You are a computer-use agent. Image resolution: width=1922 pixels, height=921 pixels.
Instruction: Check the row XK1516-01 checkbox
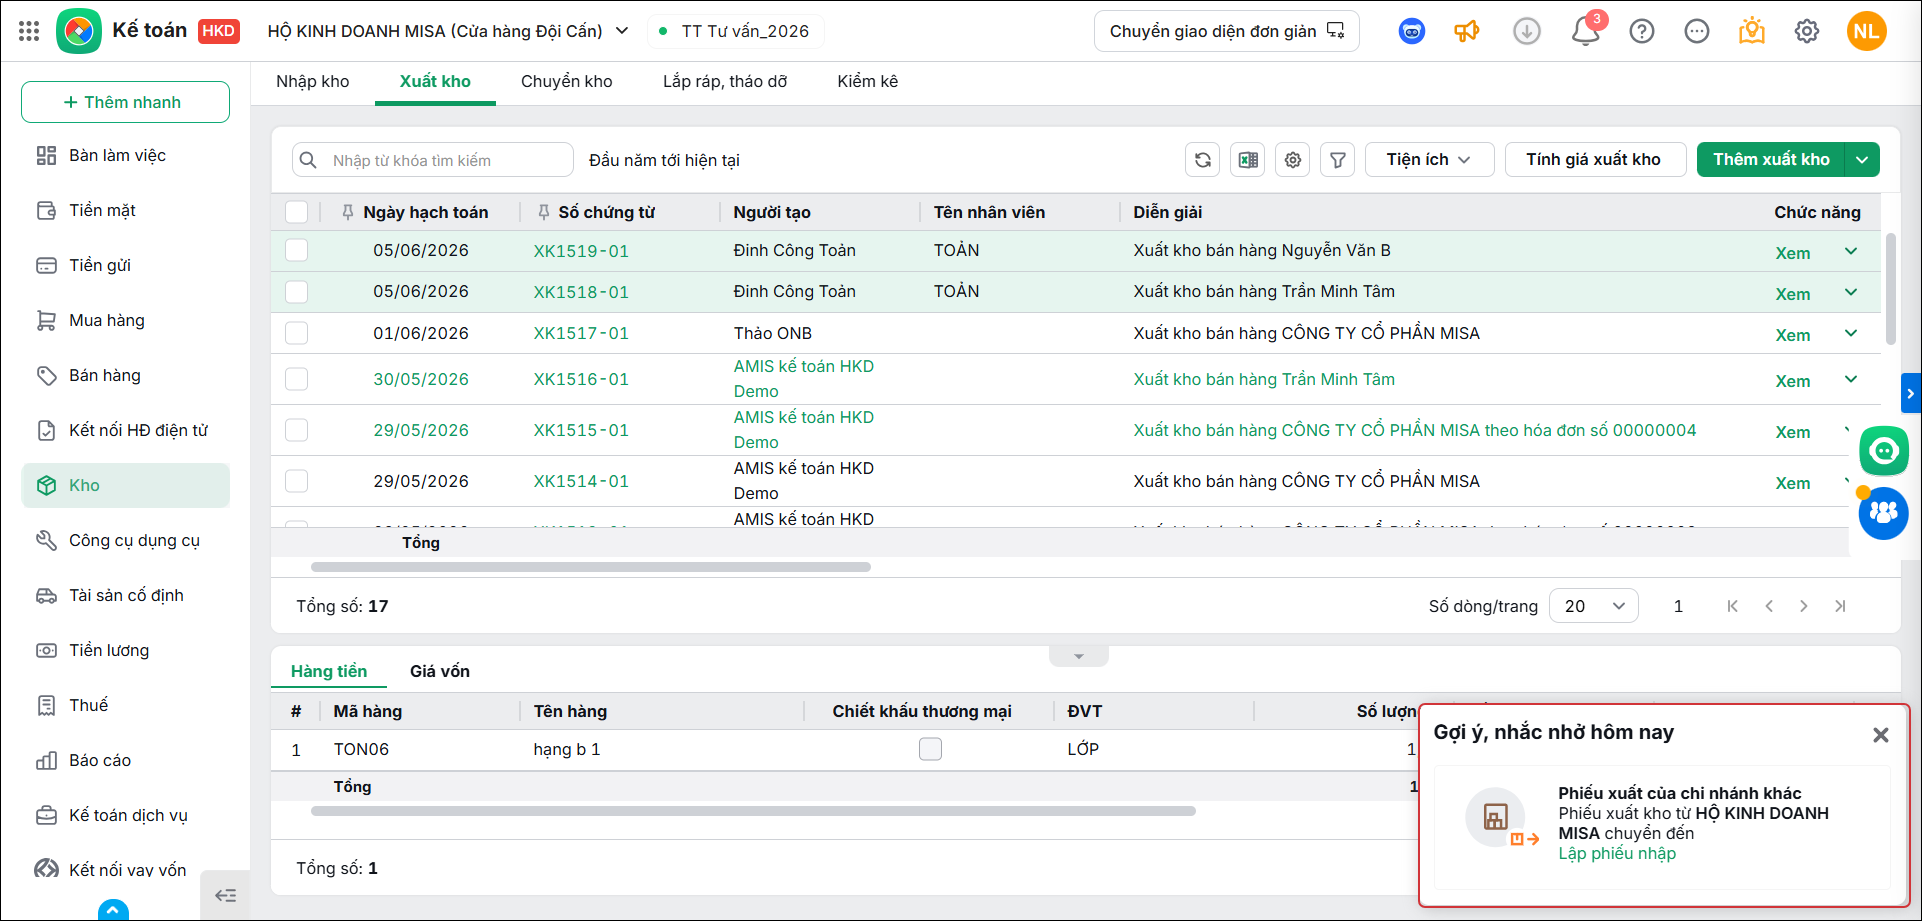[x=297, y=379]
